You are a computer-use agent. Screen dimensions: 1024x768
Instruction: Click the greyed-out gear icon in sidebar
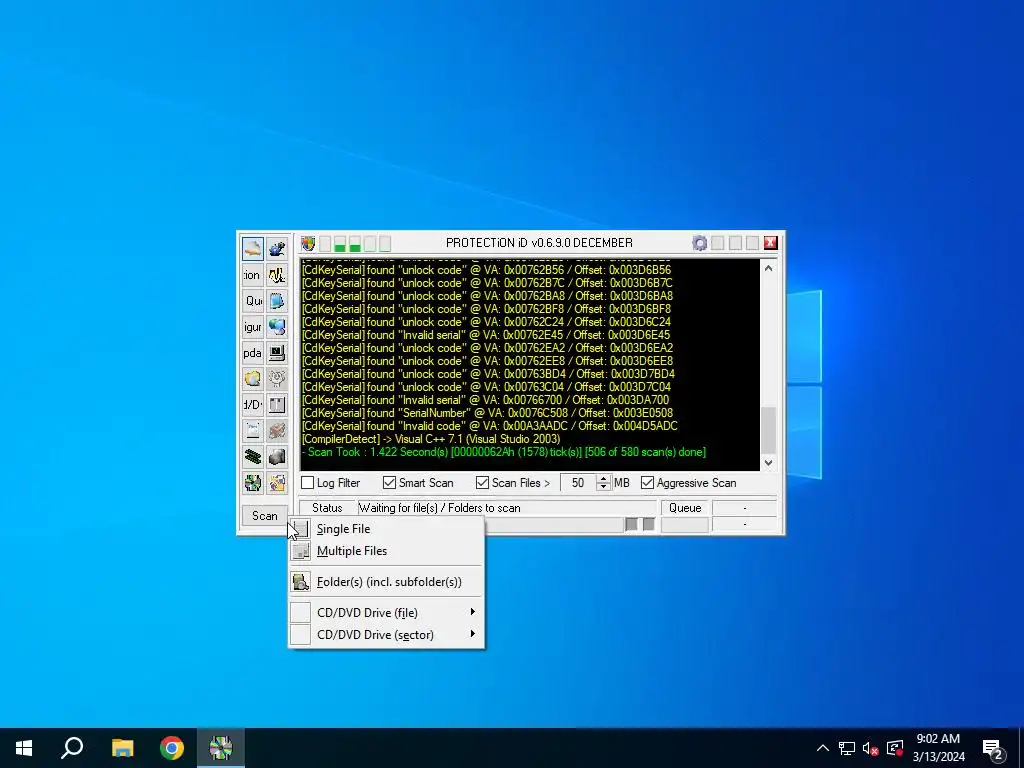click(x=277, y=379)
